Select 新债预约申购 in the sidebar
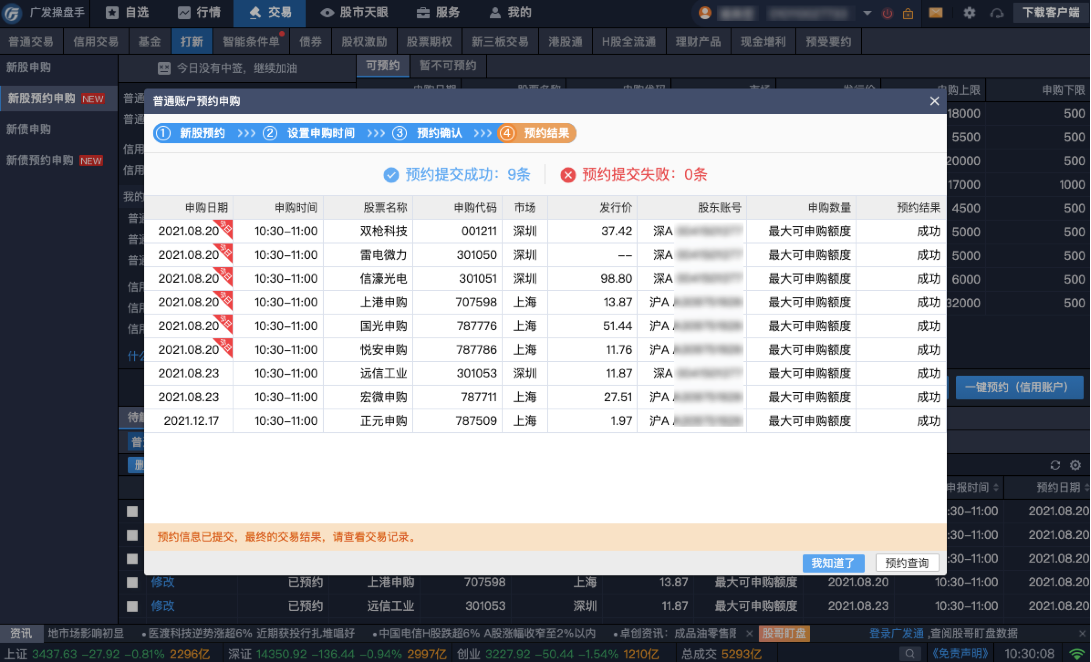This screenshot has width=1091, height=662. 54,160
